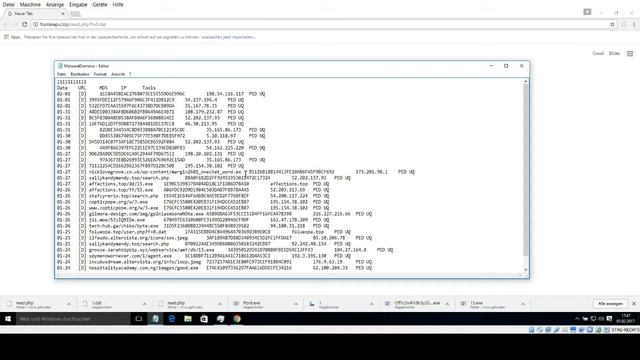Open the Google apps grid icon
This screenshot has width=640, height=360.
(630, 53)
